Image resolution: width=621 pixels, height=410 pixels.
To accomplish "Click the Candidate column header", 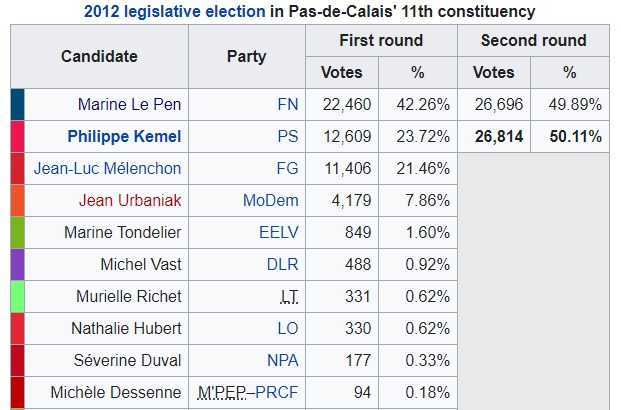I will click(99, 56).
